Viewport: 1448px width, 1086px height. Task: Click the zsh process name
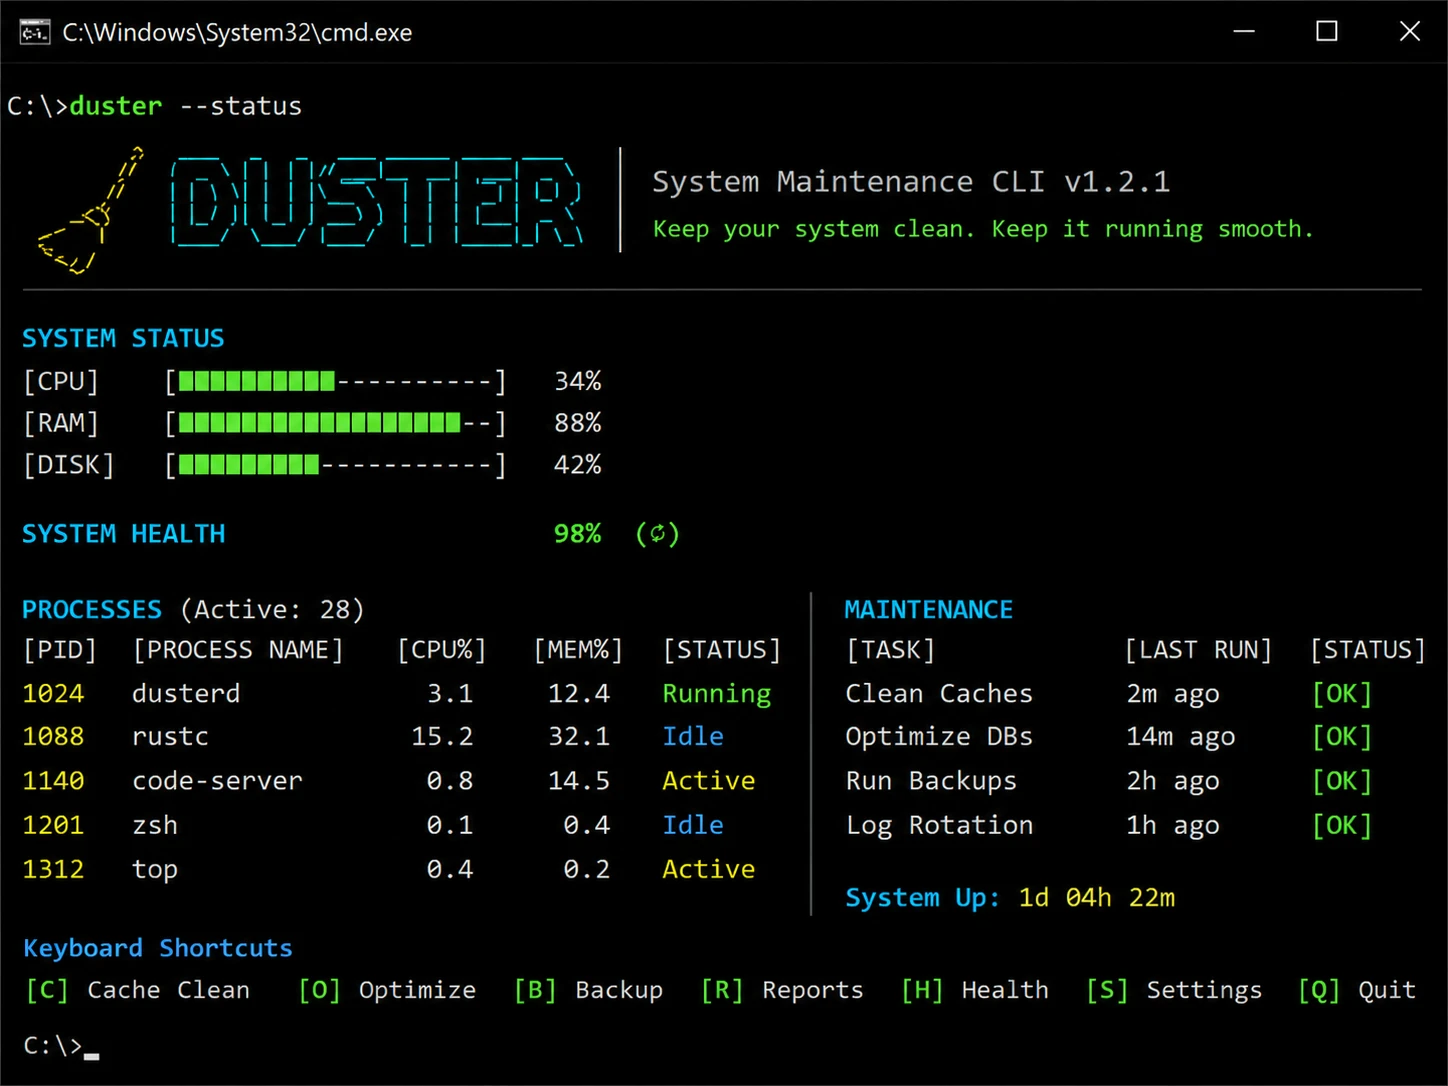(155, 825)
